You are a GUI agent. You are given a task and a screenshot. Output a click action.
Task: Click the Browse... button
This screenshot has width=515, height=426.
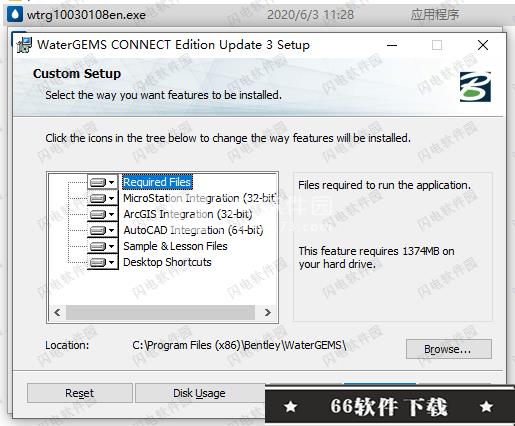[449, 349]
